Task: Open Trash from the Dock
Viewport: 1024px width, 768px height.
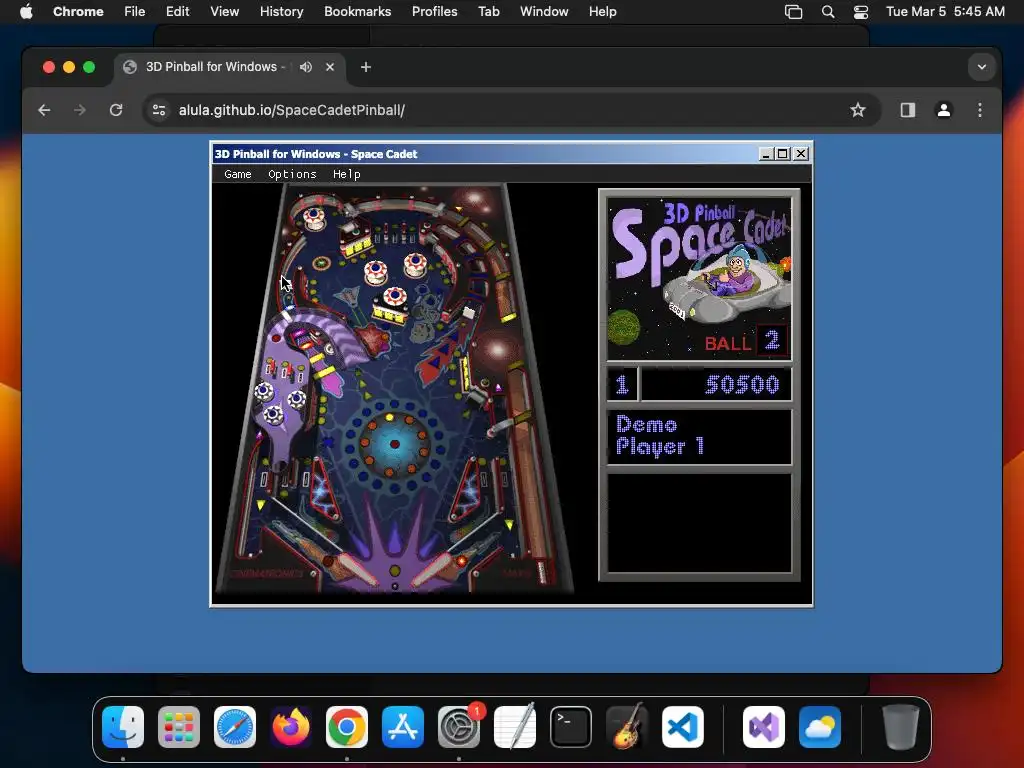Action: (x=901, y=727)
